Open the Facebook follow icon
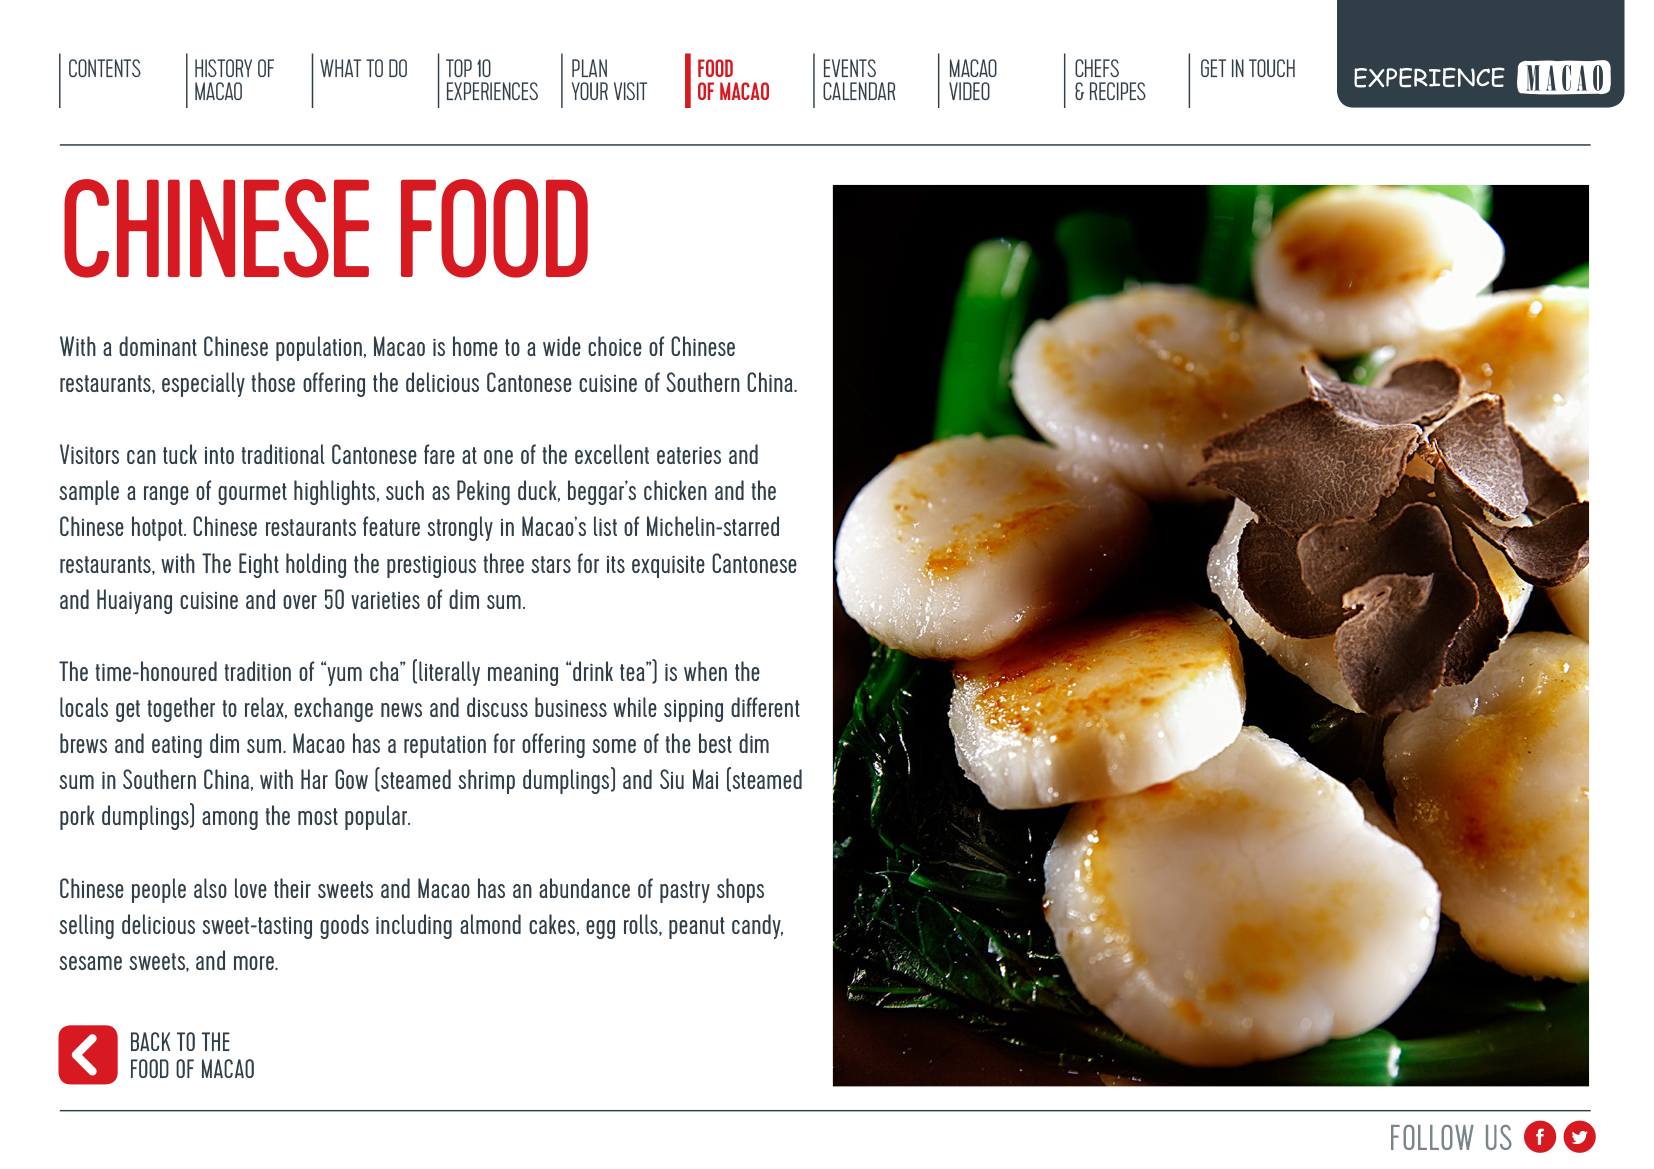 pos(1540,1137)
